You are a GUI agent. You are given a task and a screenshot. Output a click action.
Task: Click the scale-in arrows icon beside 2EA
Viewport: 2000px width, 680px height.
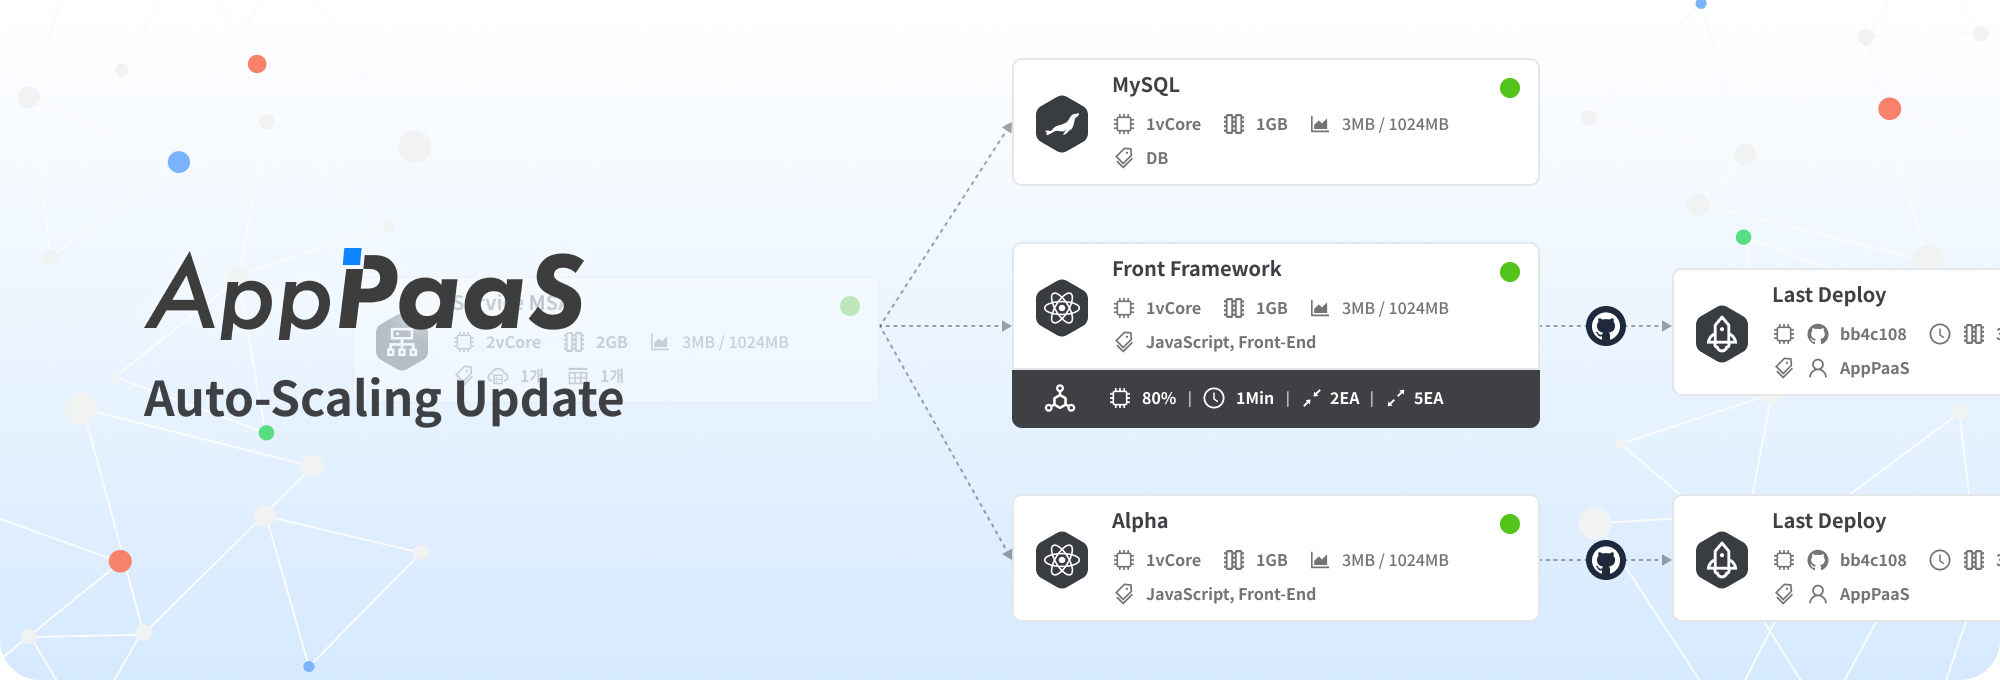click(x=1312, y=398)
